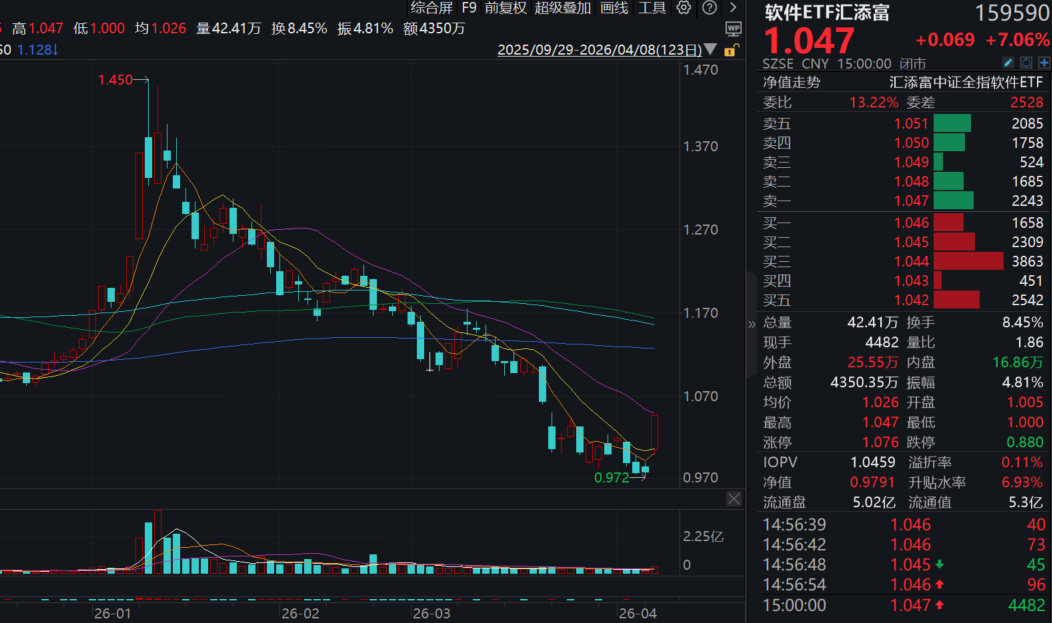Open the date range dropdown triangle
The width and height of the screenshot is (1052, 623).
710,50
